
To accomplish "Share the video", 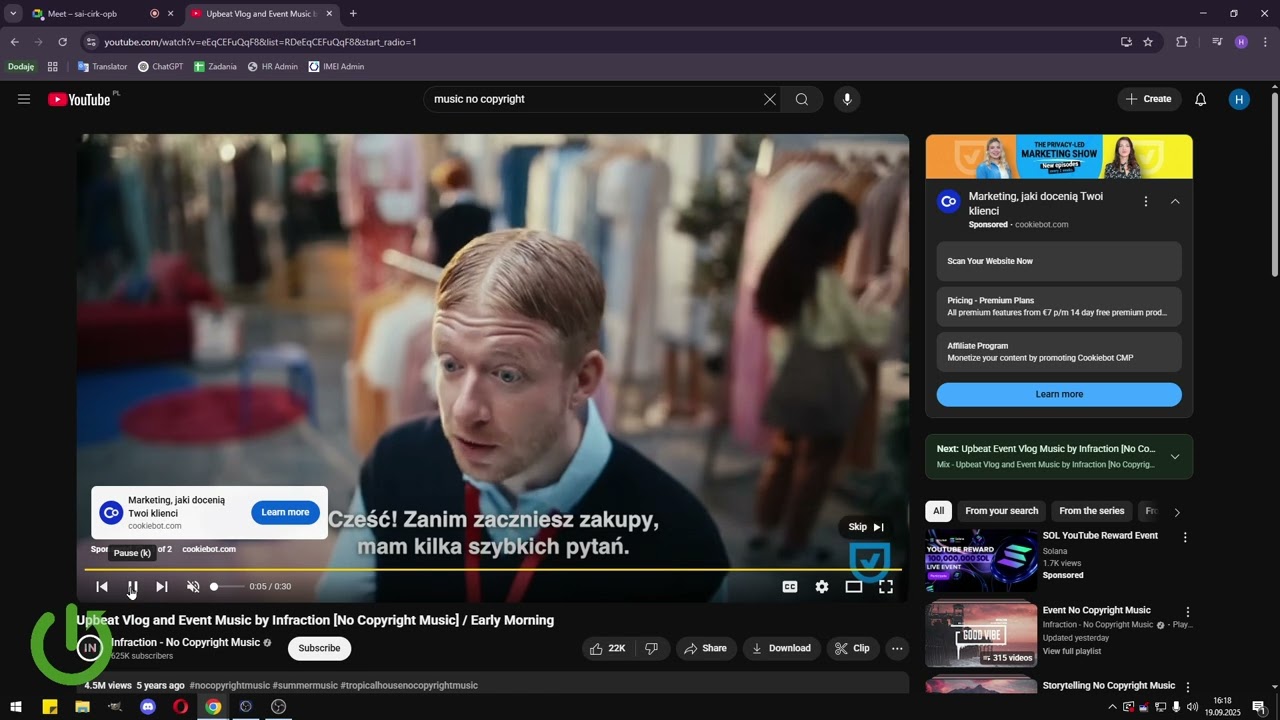I will 705,648.
